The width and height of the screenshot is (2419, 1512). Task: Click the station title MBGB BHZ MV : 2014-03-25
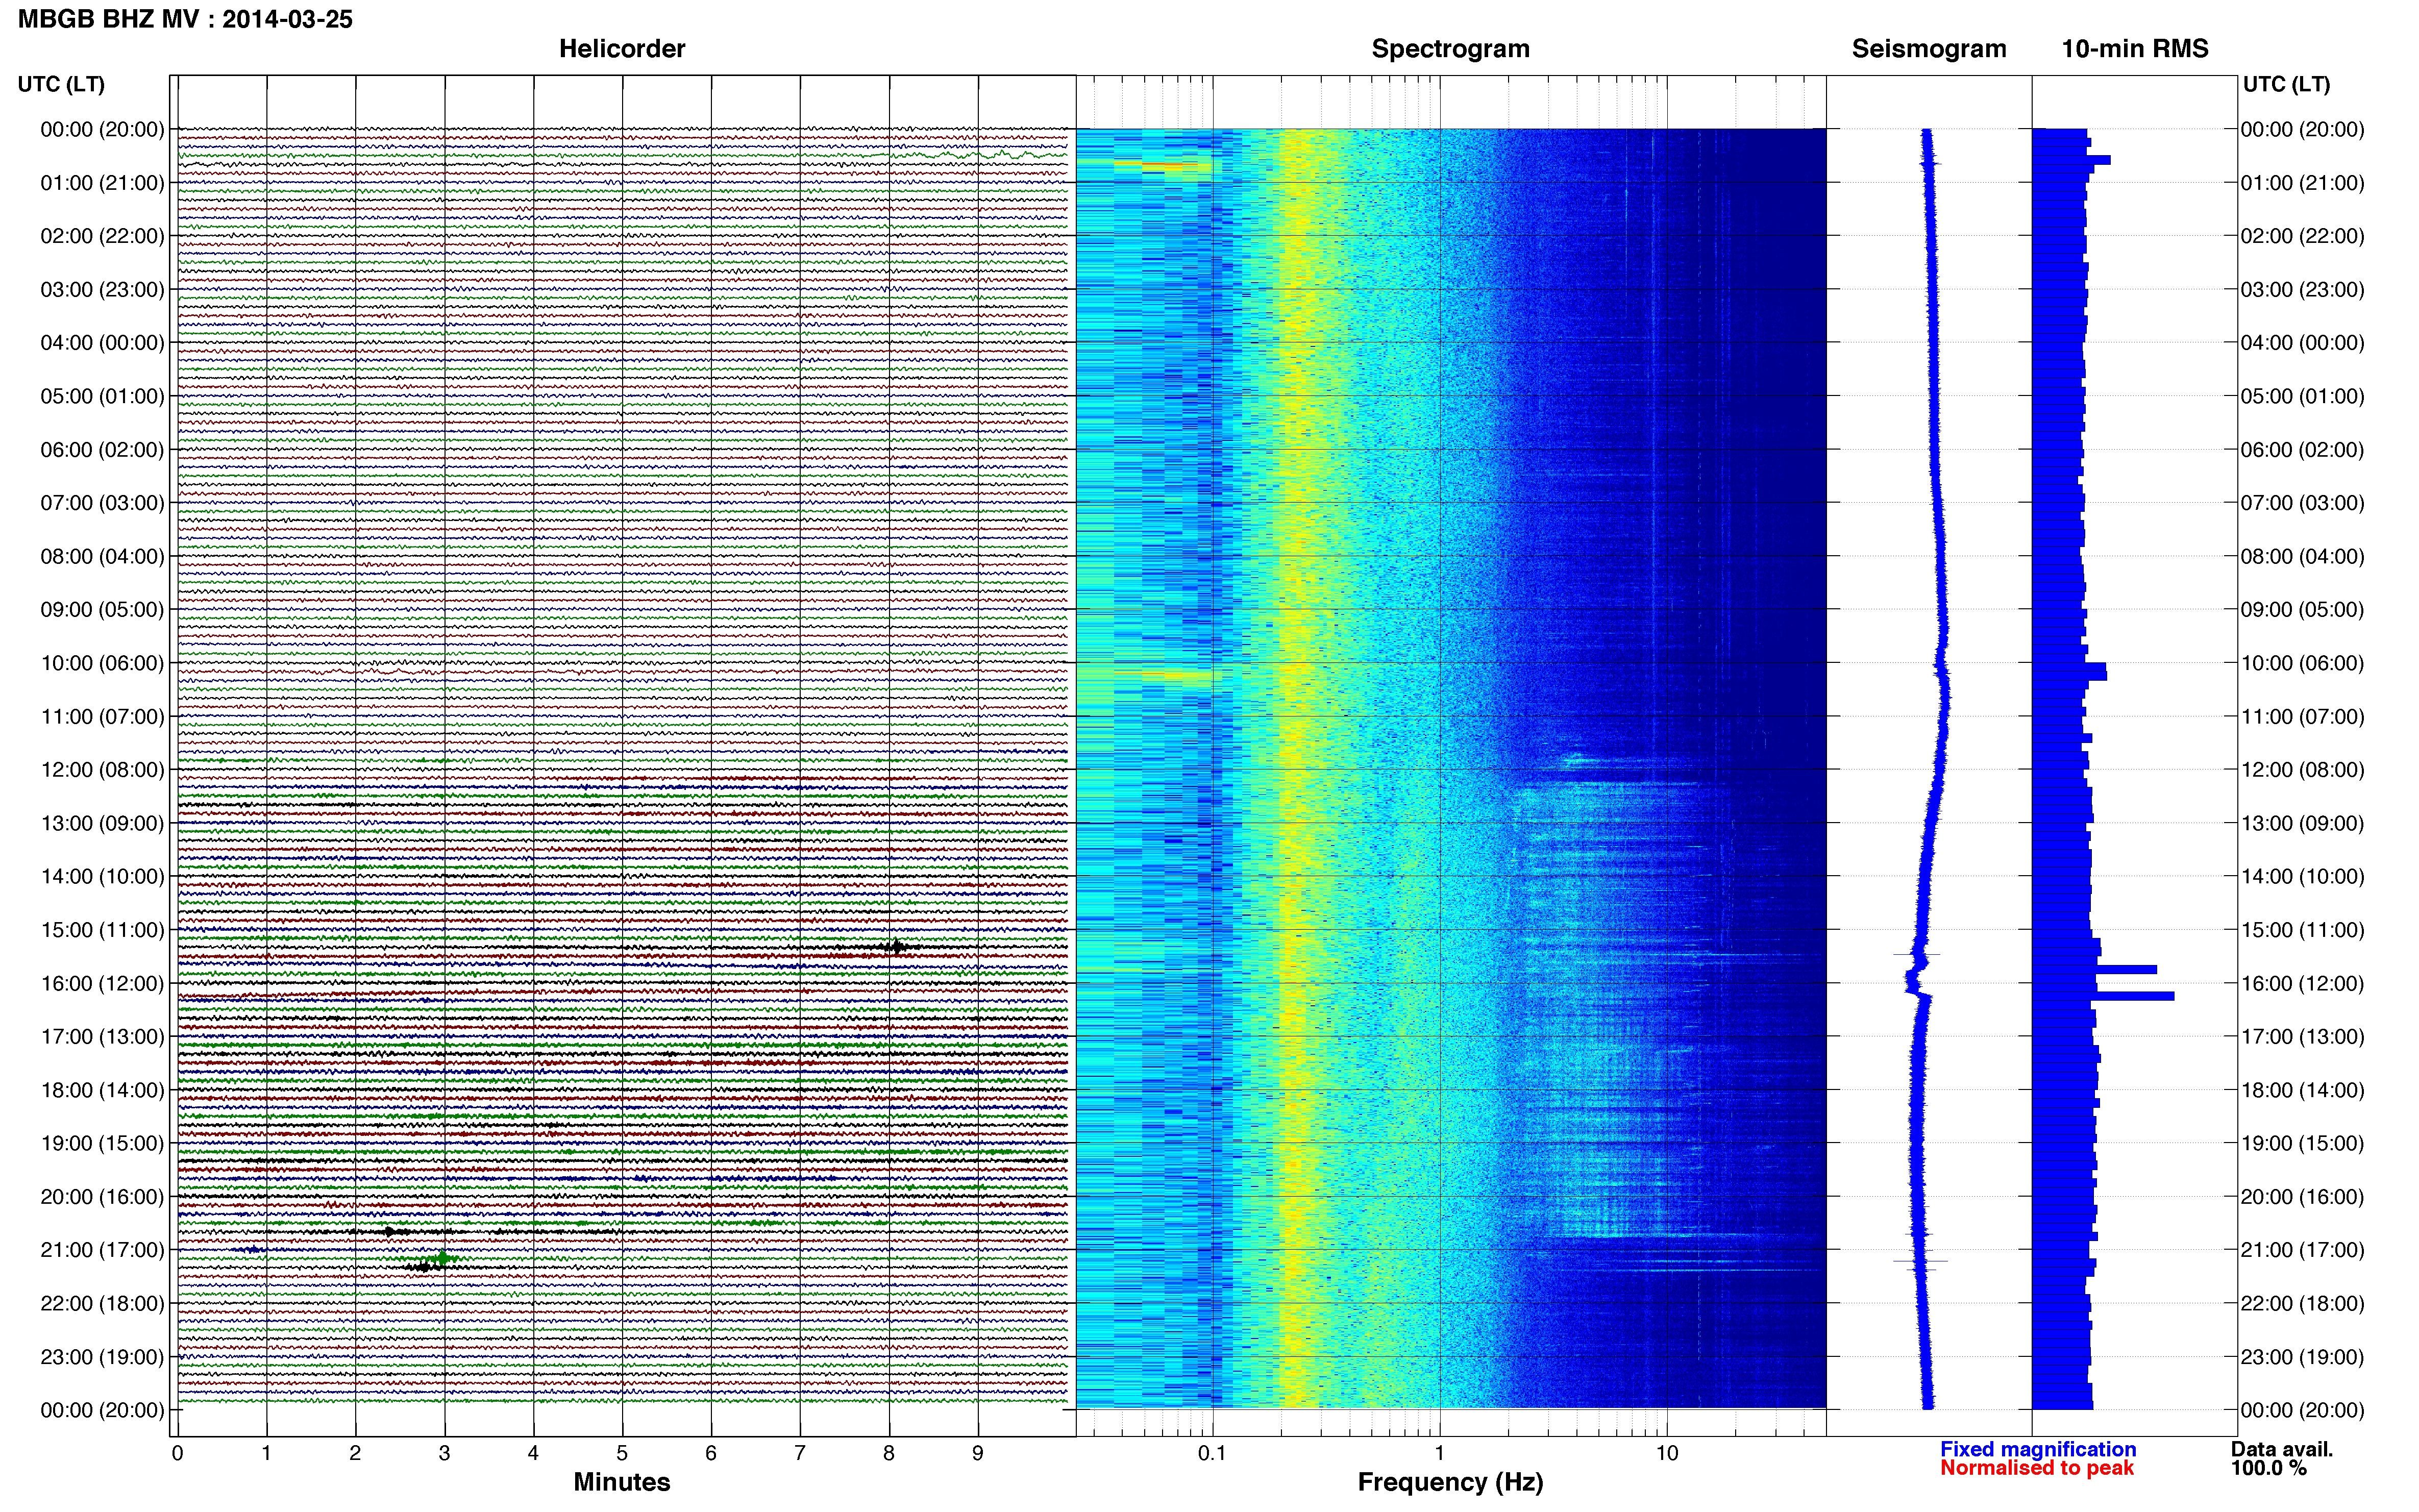(x=185, y=19)
